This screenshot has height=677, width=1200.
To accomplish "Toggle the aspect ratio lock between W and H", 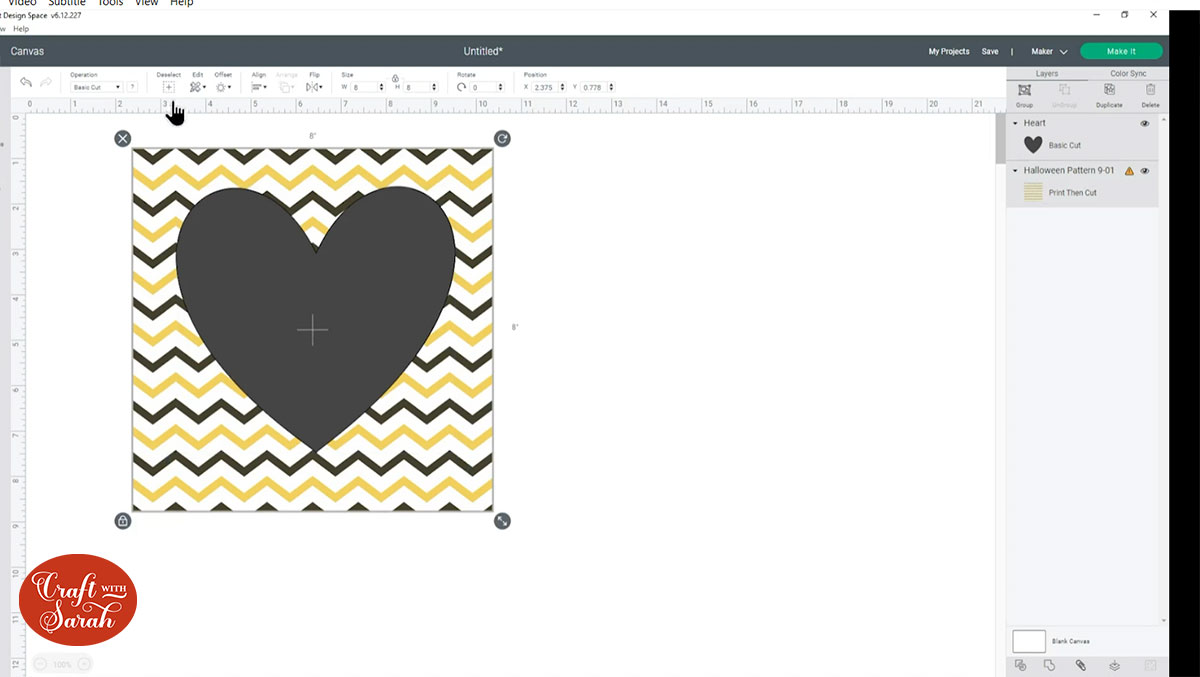I will click(395, 78).
